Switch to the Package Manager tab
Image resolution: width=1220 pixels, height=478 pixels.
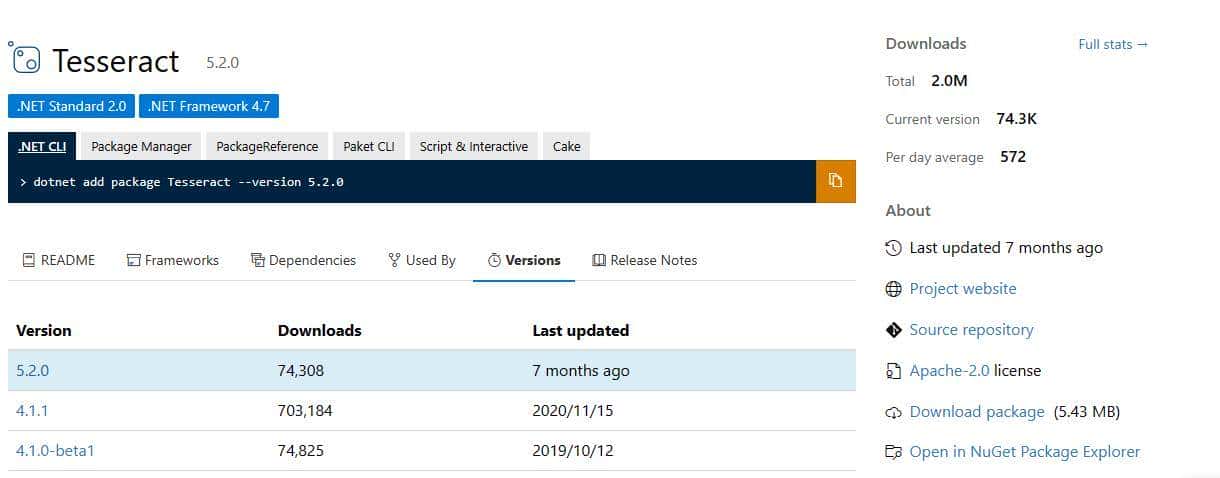click(141, 146)
